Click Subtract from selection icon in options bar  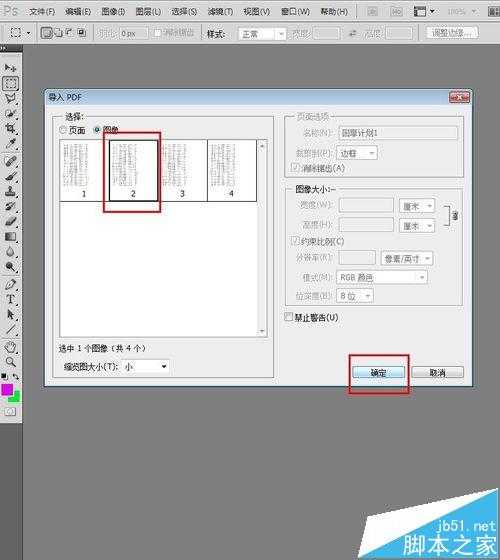click(x=70, y=33)
